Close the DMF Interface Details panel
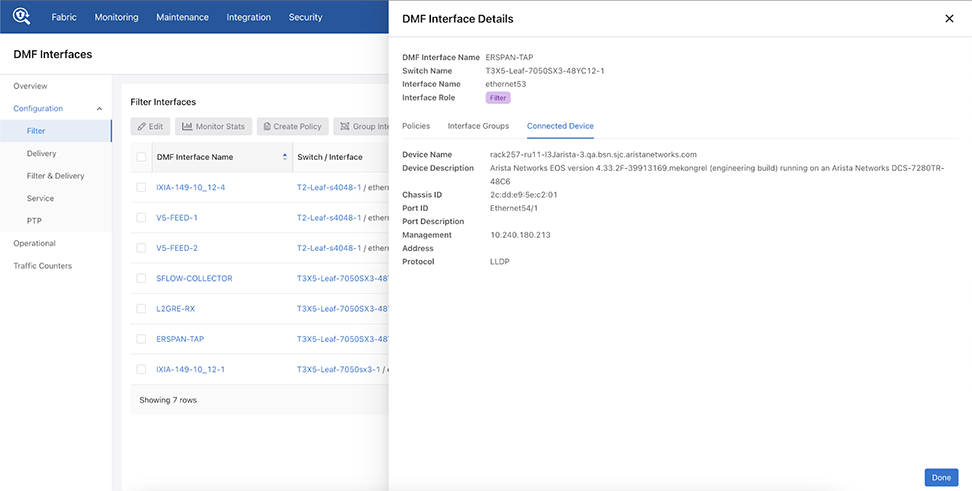This screenshot has width=972, height=491. click(x=949, y=19)
